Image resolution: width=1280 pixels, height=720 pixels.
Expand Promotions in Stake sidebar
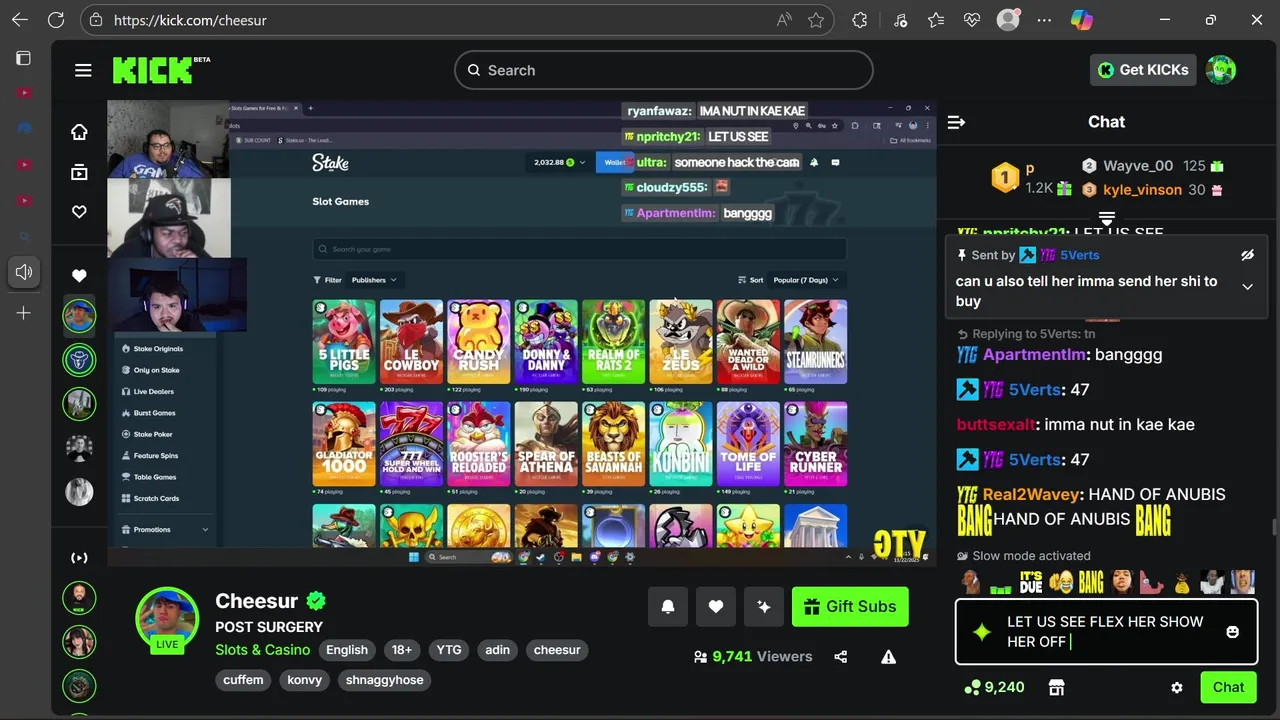point(165,530)
